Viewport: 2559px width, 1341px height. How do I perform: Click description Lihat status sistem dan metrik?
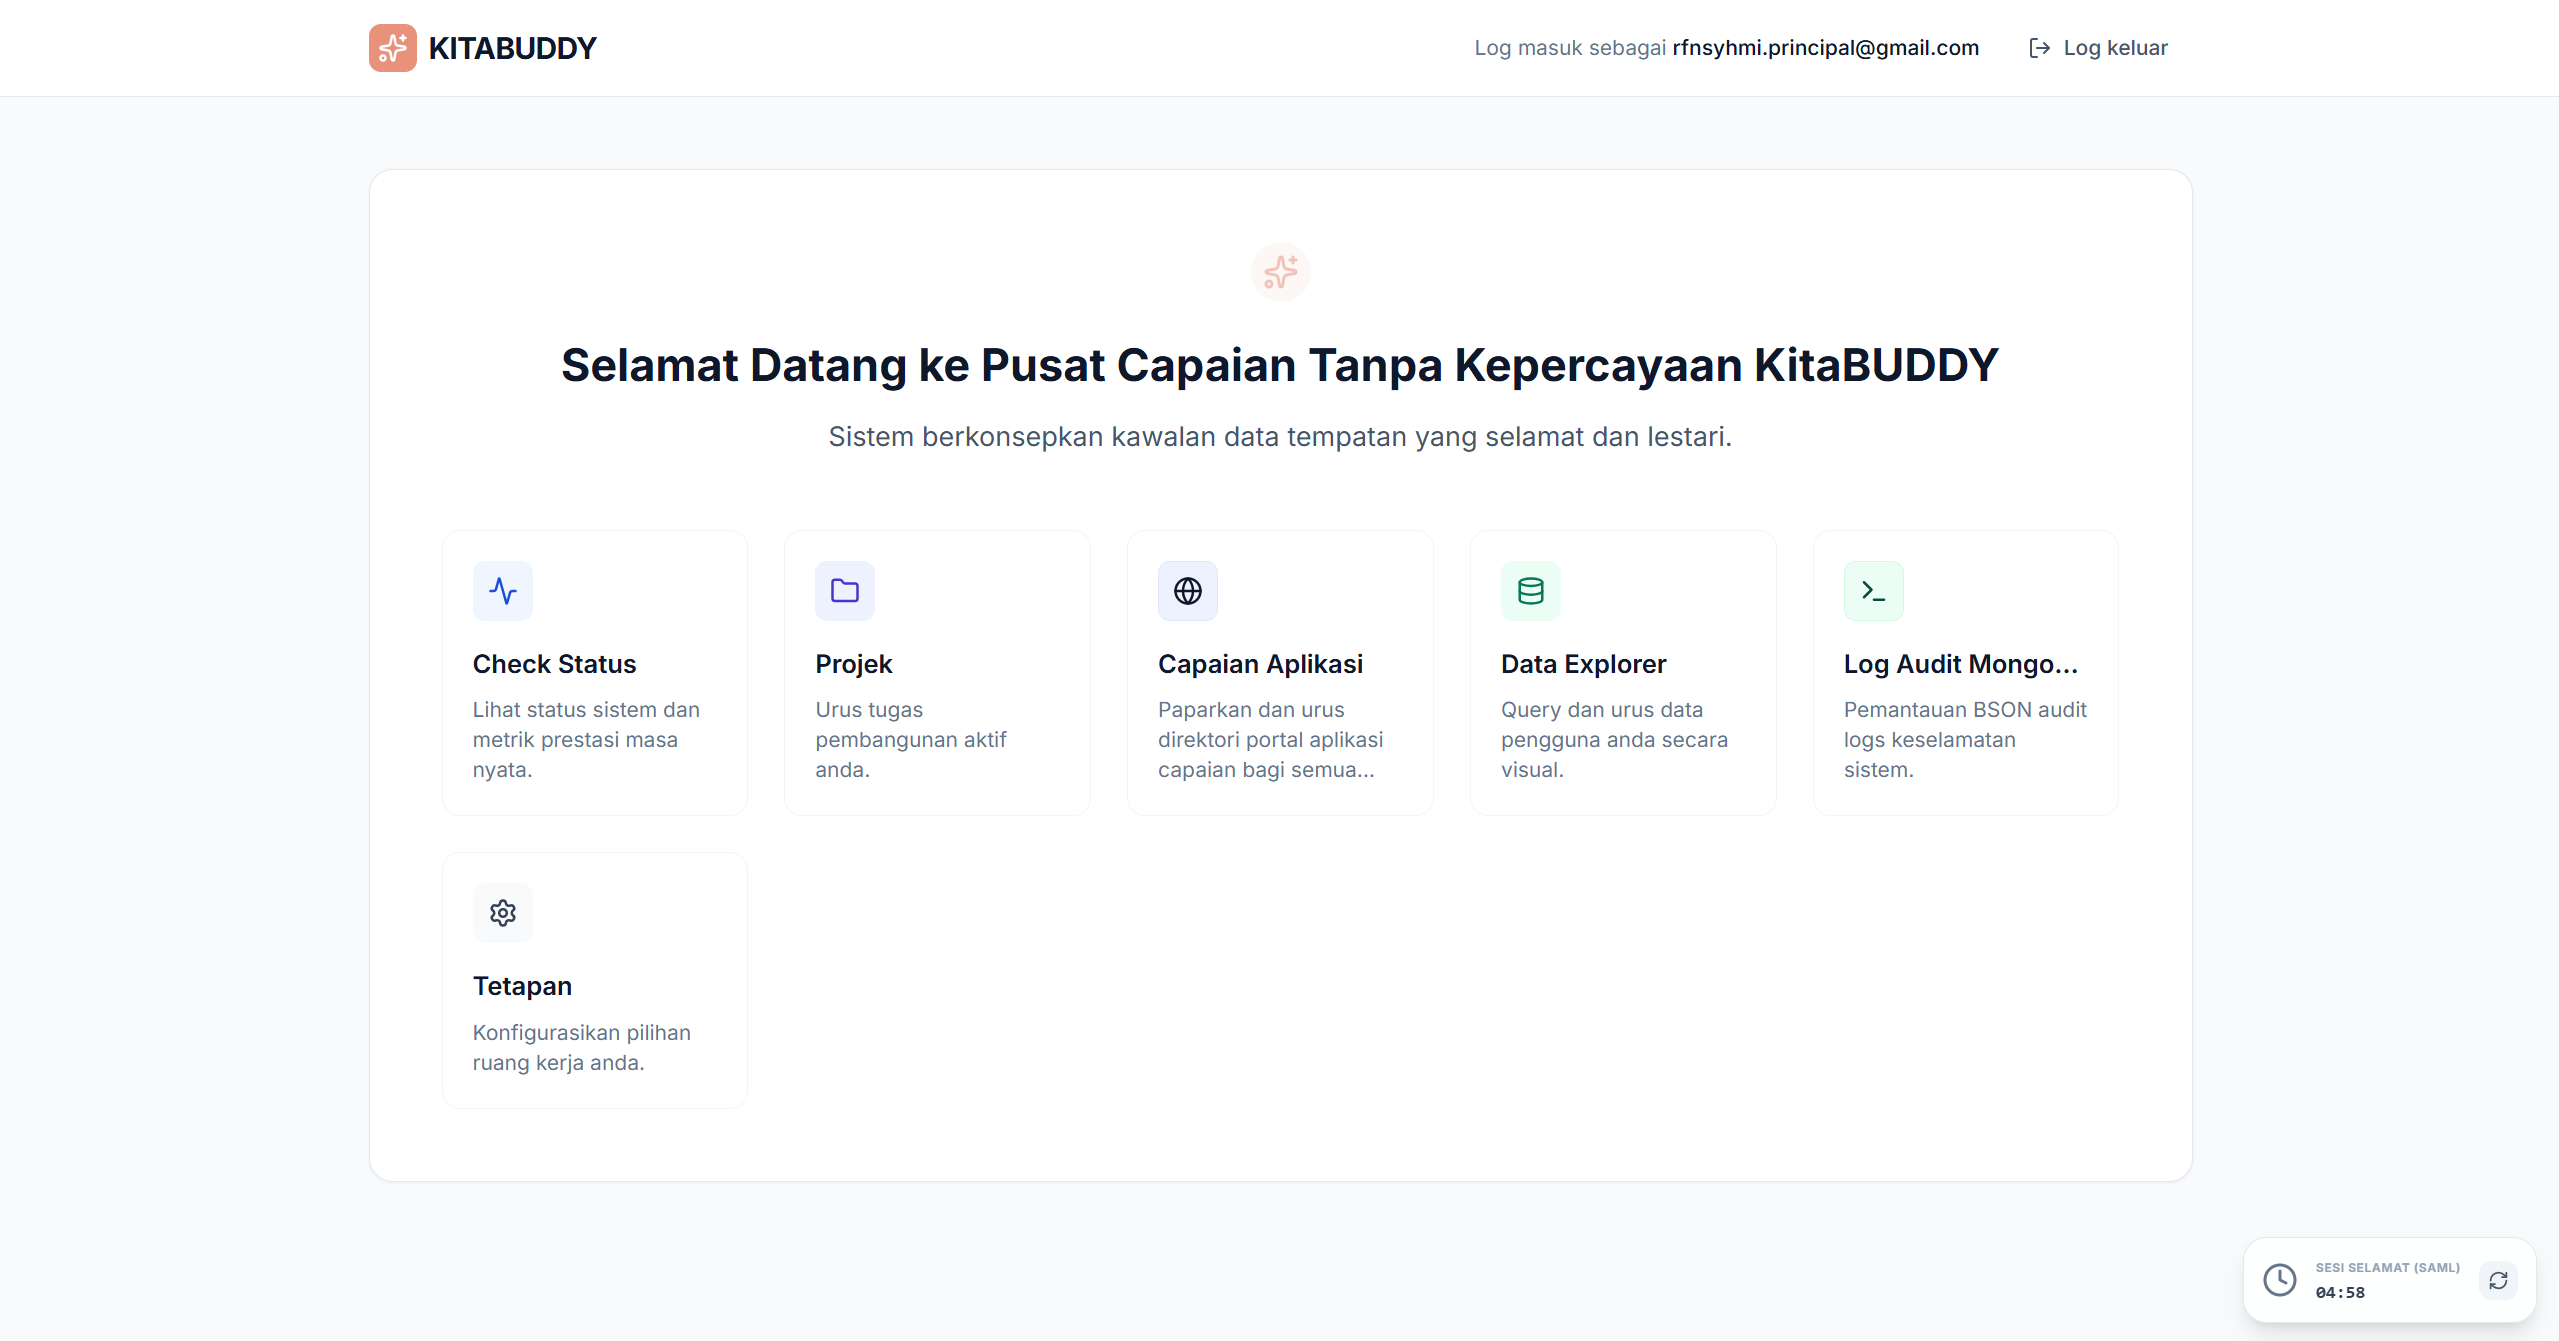pyautogui.click(x=586, y=740)
